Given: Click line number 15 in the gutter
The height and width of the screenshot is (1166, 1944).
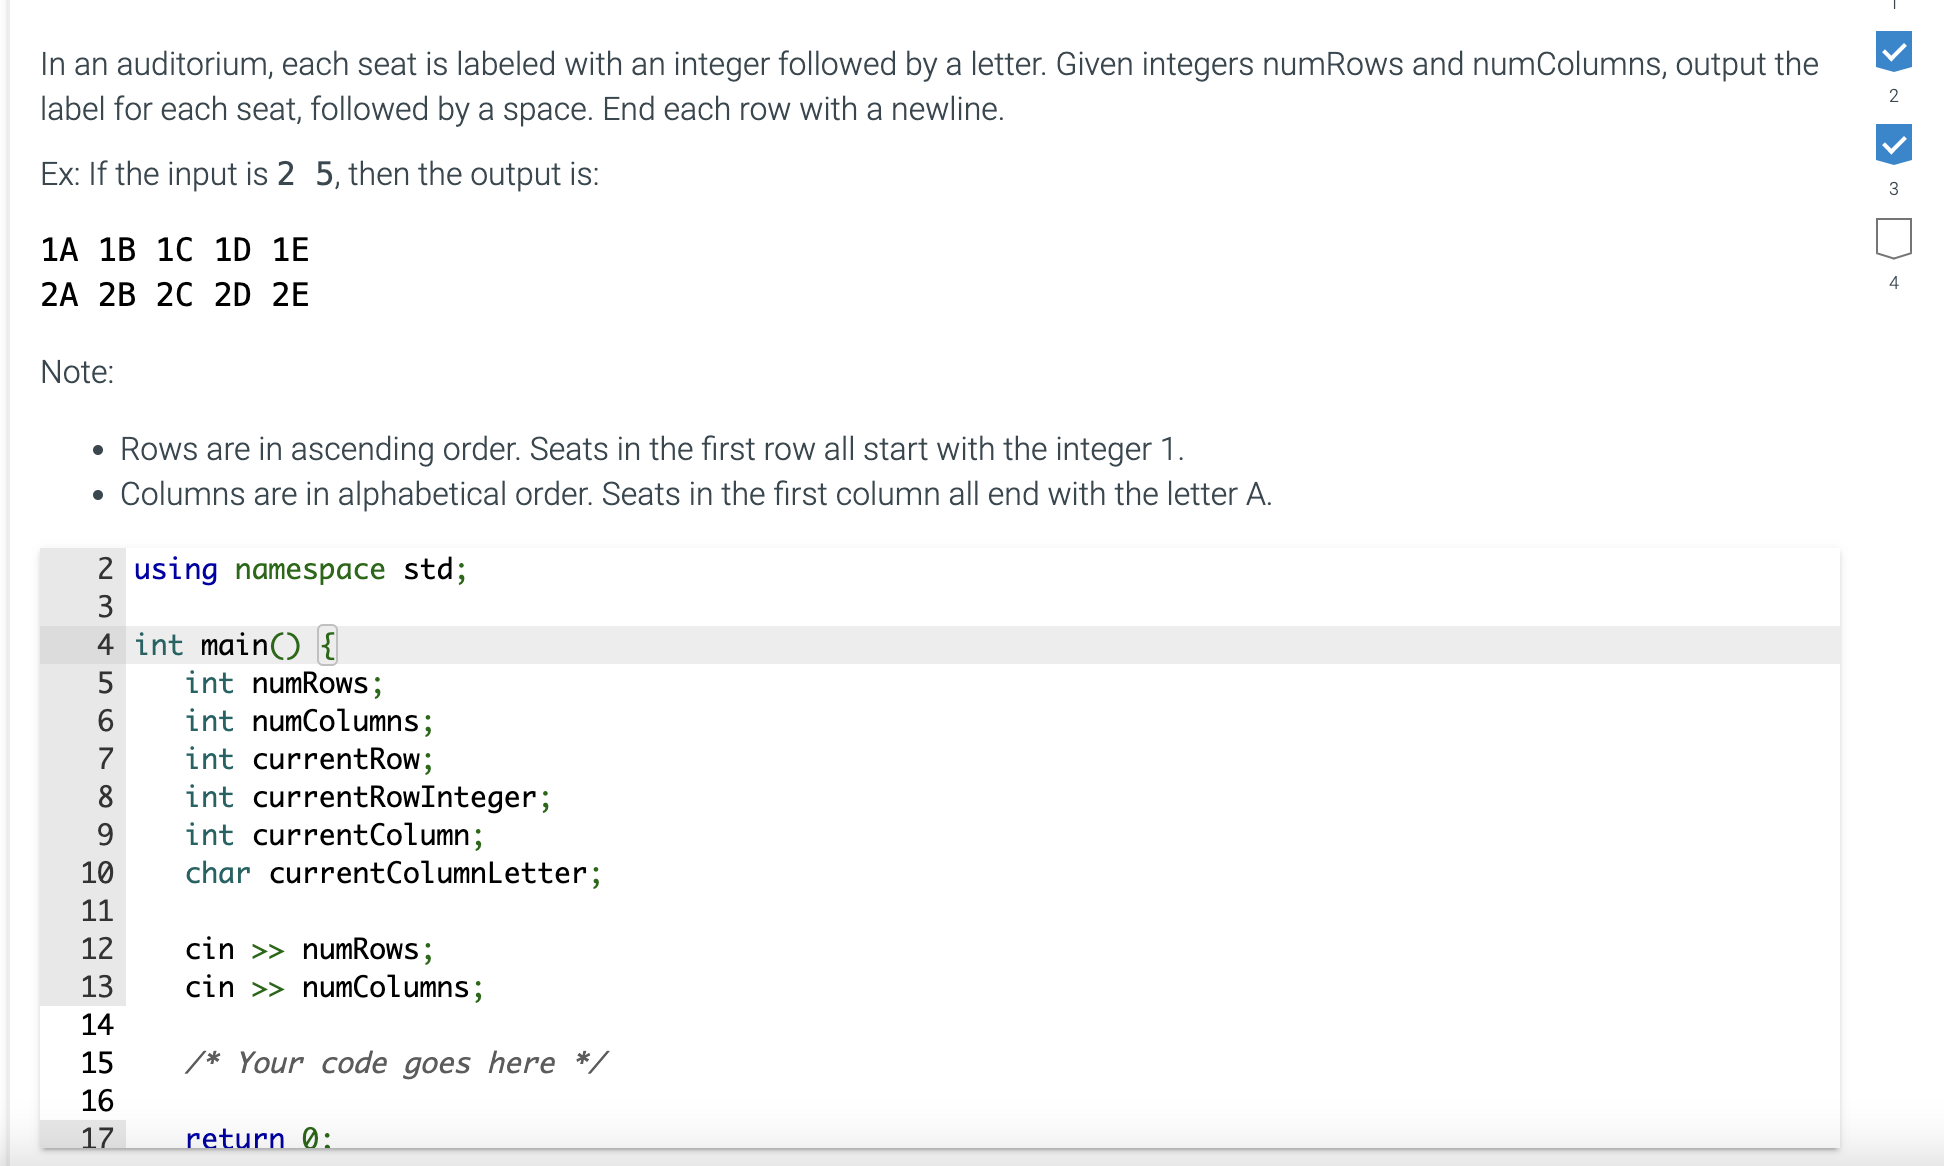Looking at the screenshot, I should tap(97, 1063).
